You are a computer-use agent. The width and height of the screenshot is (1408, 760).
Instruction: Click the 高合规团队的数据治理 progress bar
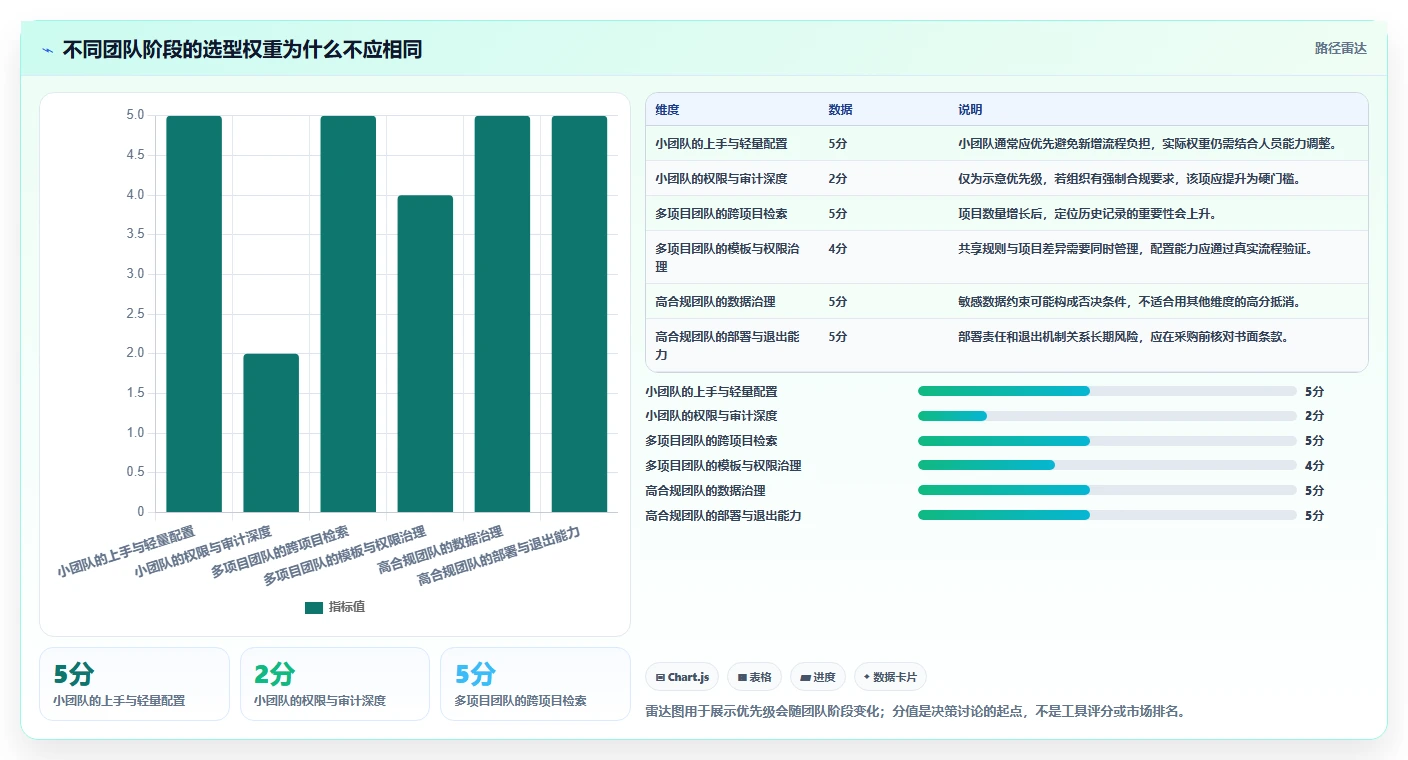[x=1107, y=490]
